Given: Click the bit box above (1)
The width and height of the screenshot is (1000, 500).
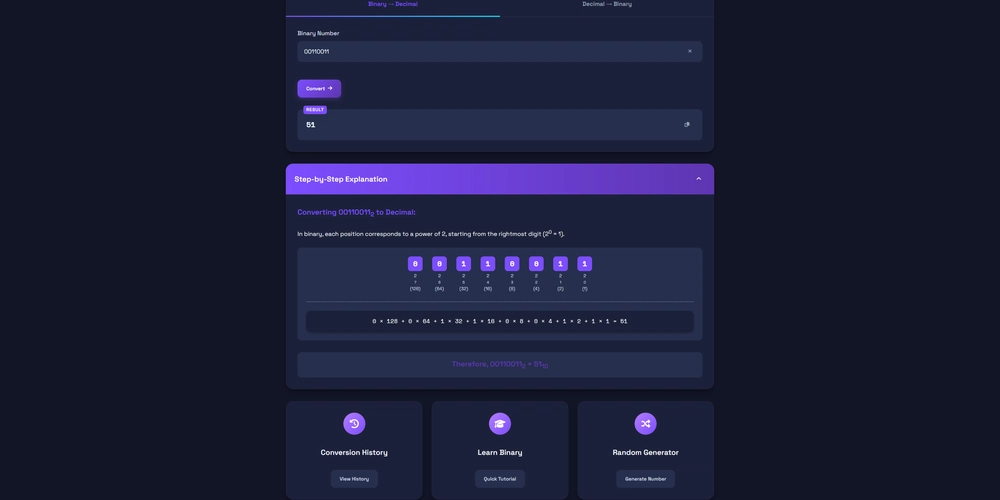Looking at the screenshot, I should click(585, 264).
